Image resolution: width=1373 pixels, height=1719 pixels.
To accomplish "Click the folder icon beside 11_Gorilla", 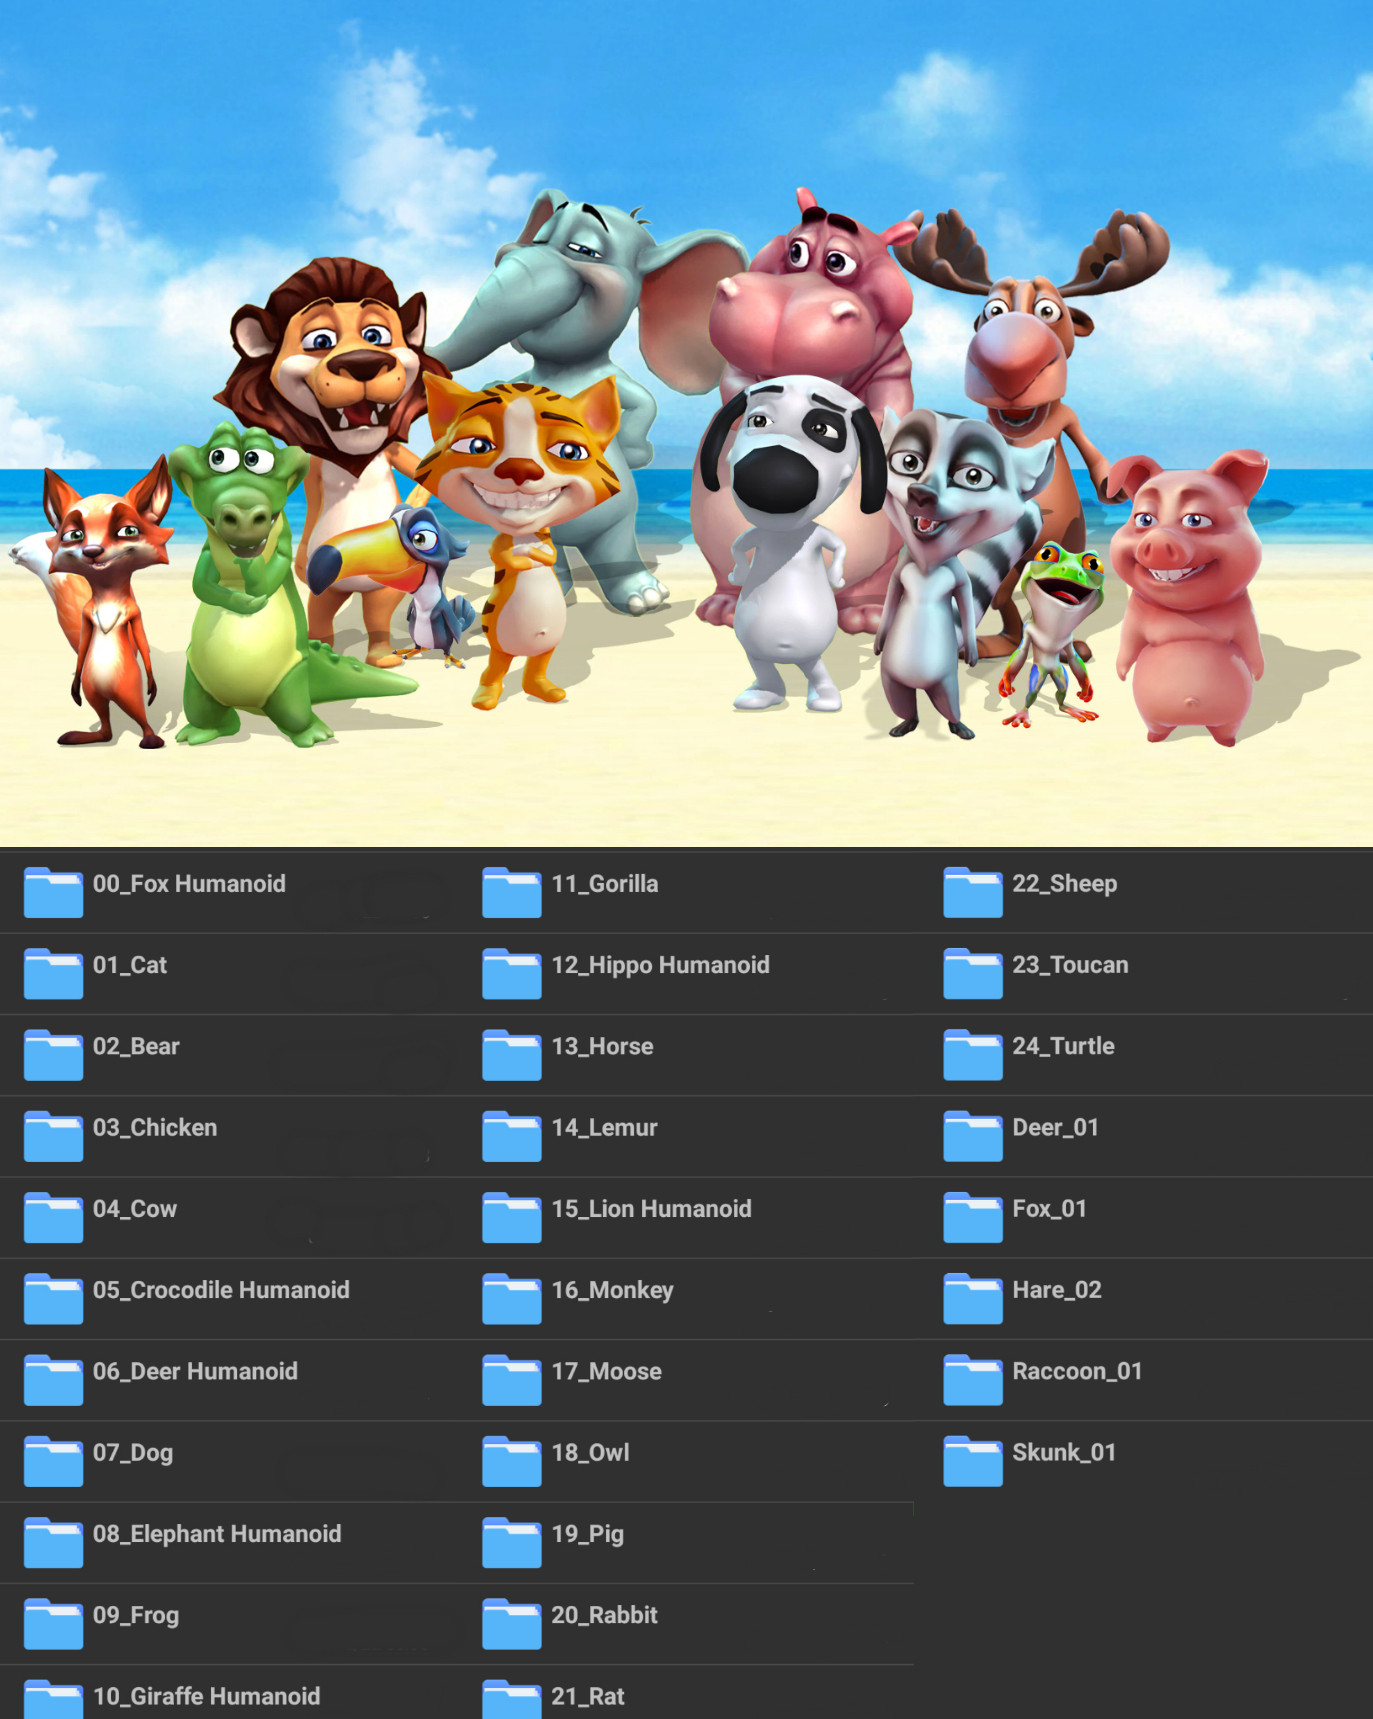I will point(512,892).
